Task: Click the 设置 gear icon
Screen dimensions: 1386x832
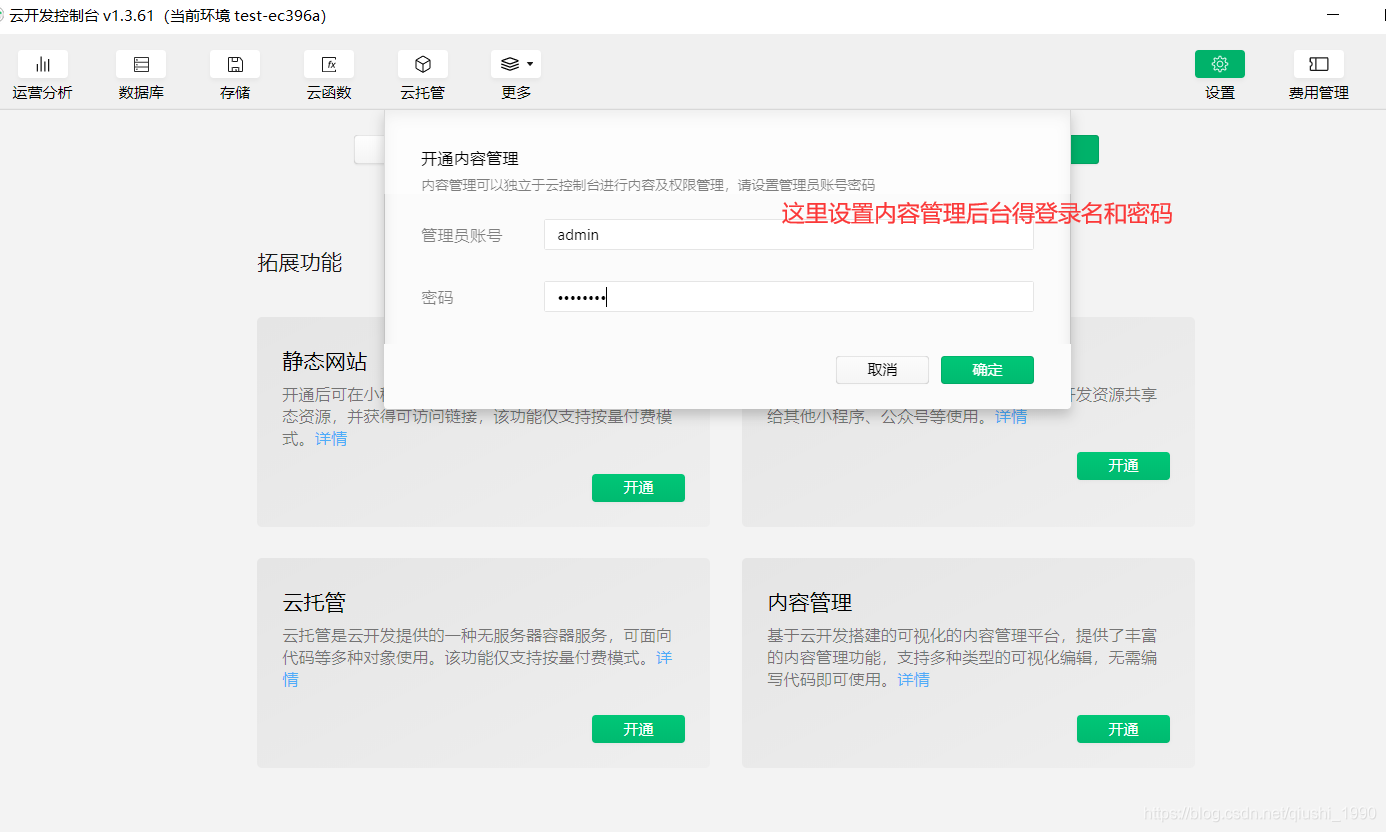Action: point(1220,64)
